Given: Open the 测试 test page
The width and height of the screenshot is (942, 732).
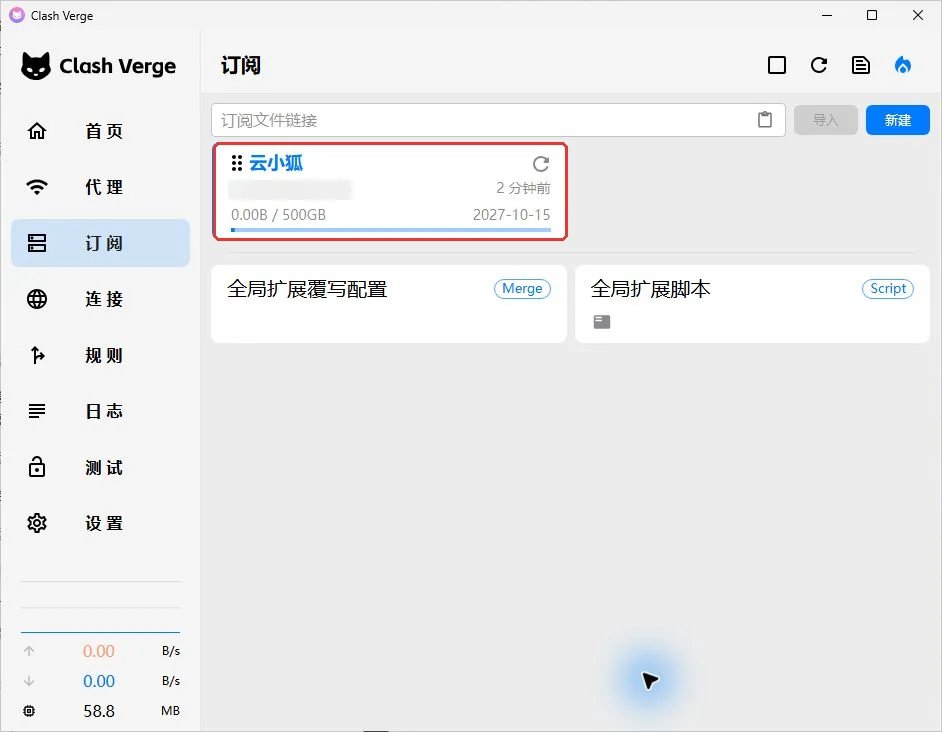Looking at the screenshot, I should click(x=100, y=467).
